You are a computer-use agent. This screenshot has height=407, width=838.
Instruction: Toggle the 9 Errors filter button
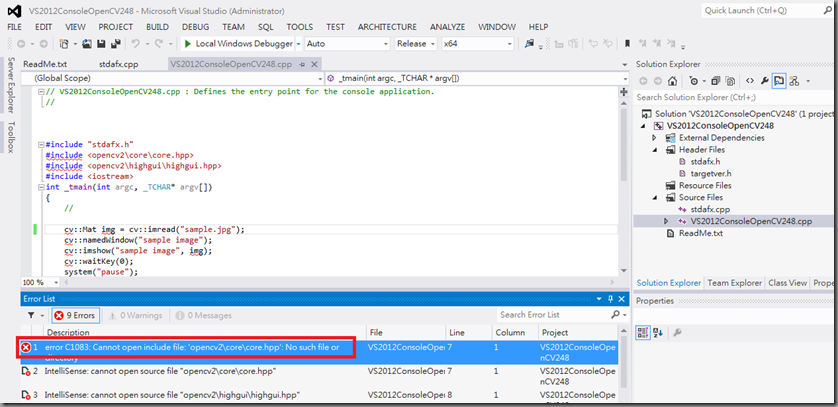point(75,316)
